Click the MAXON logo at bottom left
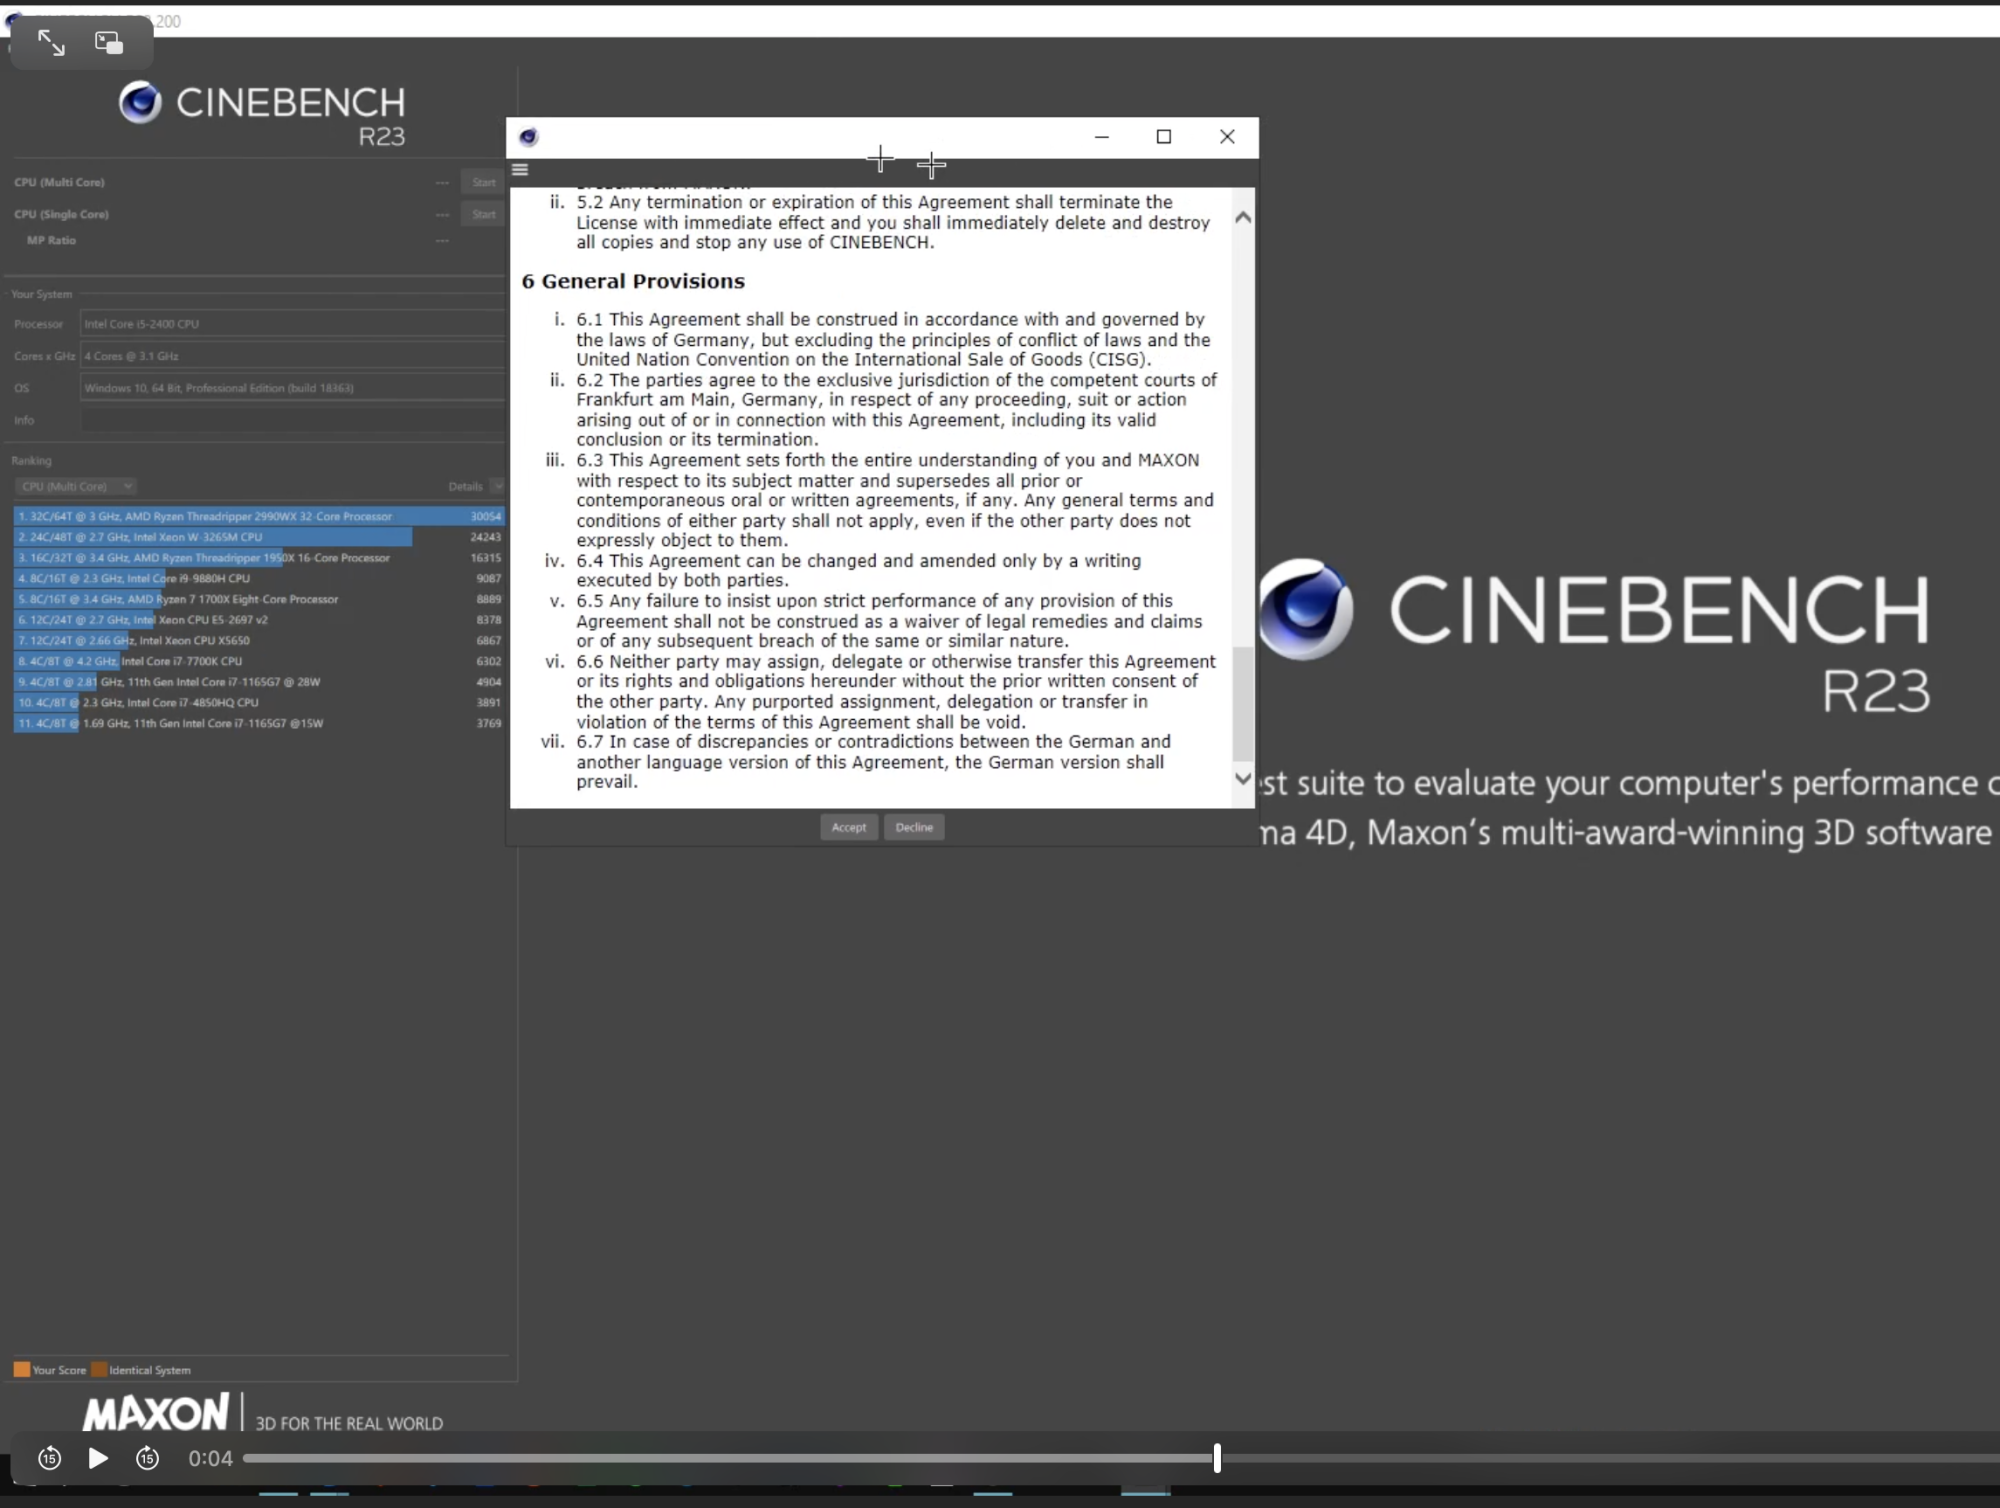Viewport: 2000px width, 1508px height. 156,1413
